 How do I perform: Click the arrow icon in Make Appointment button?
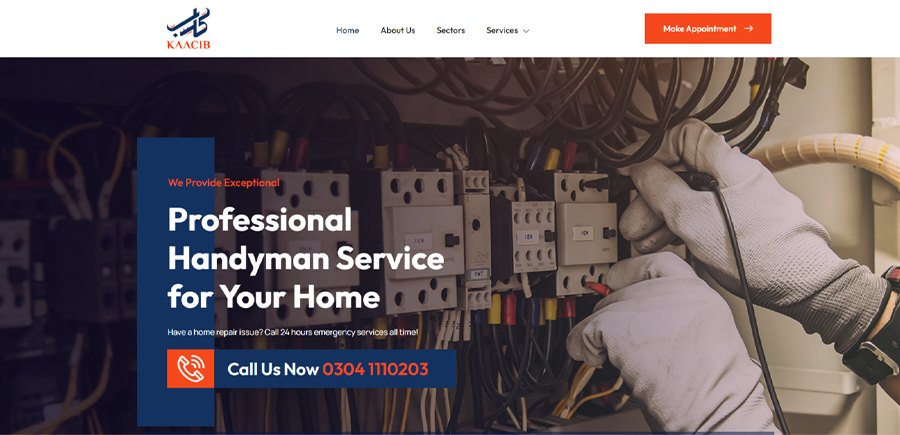[748, 29]
